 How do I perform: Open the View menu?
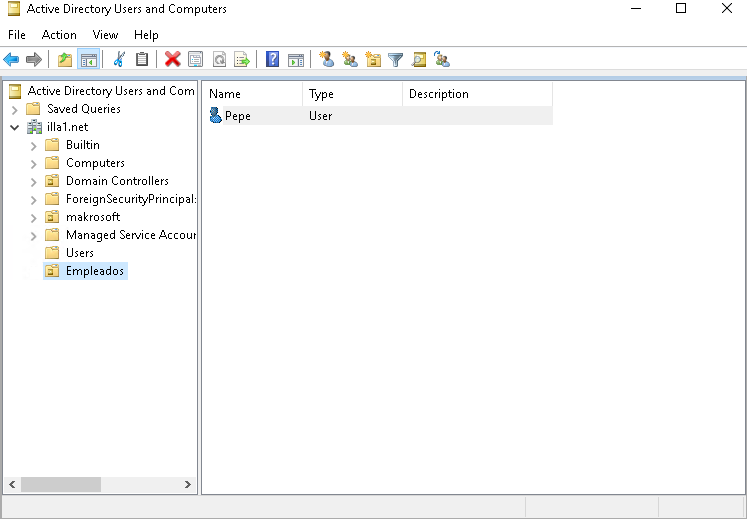pyautogui.click(x=105, y=35)
